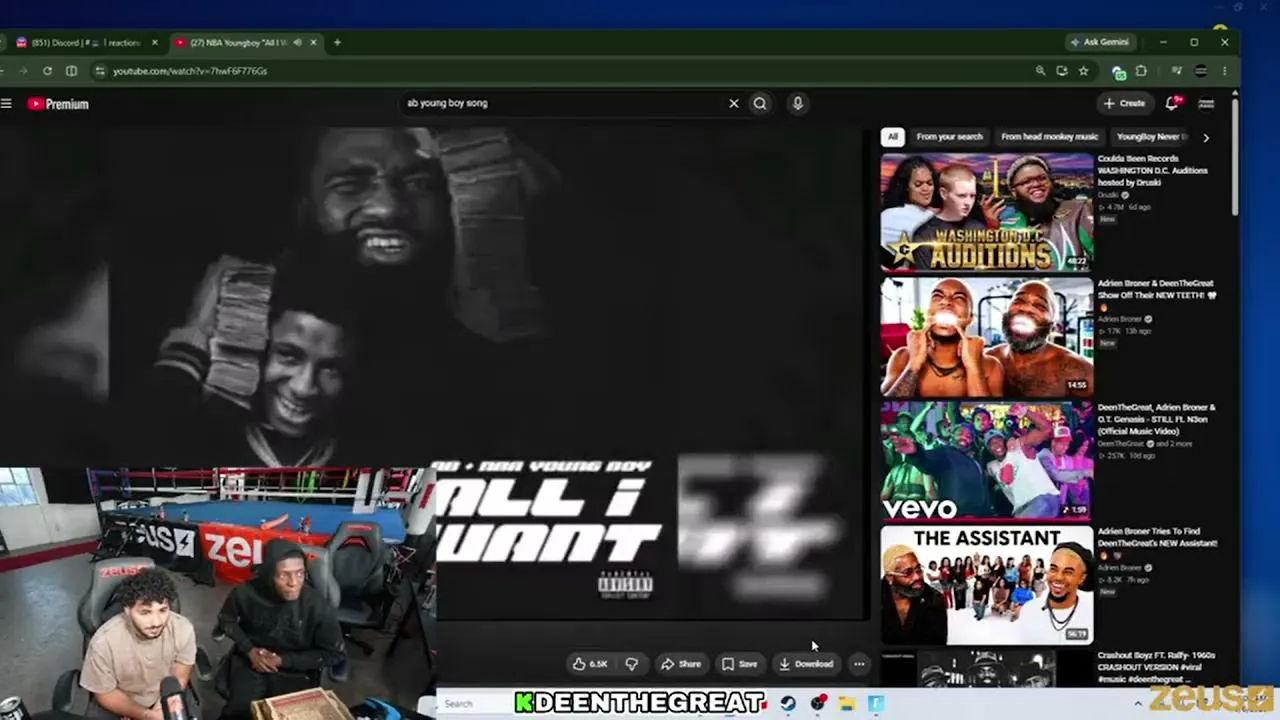The width and height of the screenshot is (1280, 720).
Task: Start voice search with the microphone
Action: (797, 103)
